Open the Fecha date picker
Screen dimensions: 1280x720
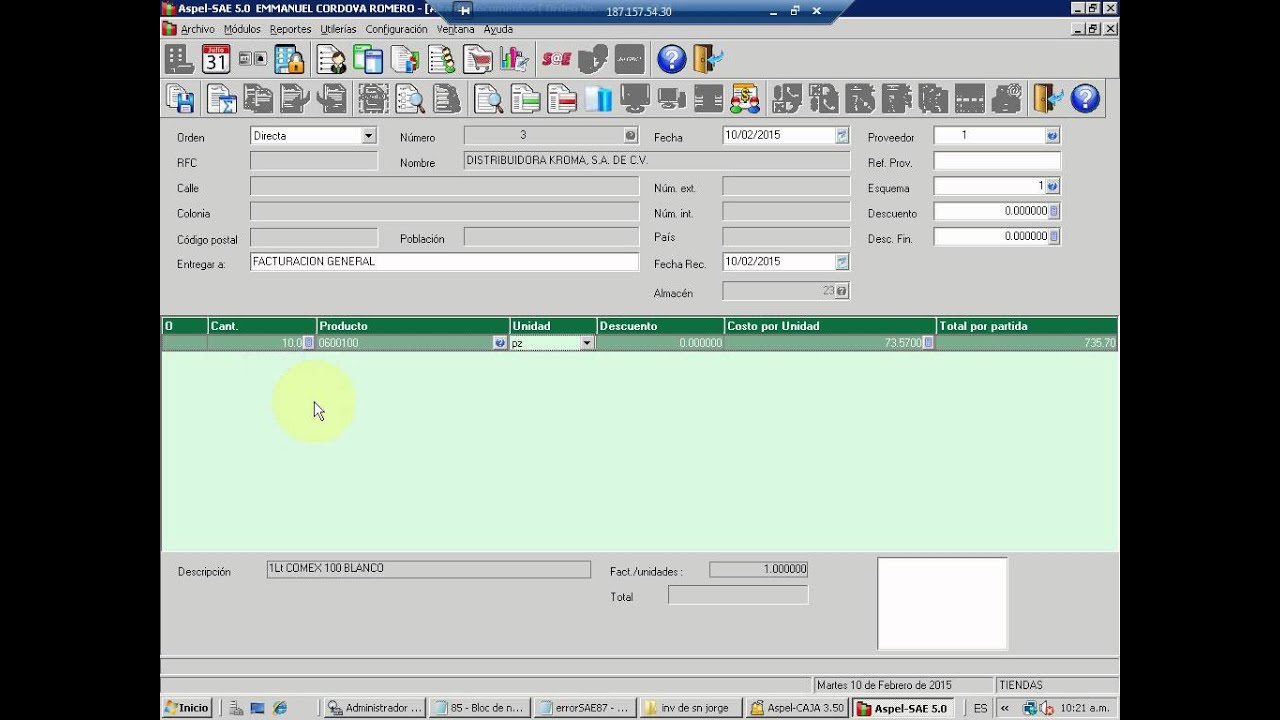[x=842, y=135]
